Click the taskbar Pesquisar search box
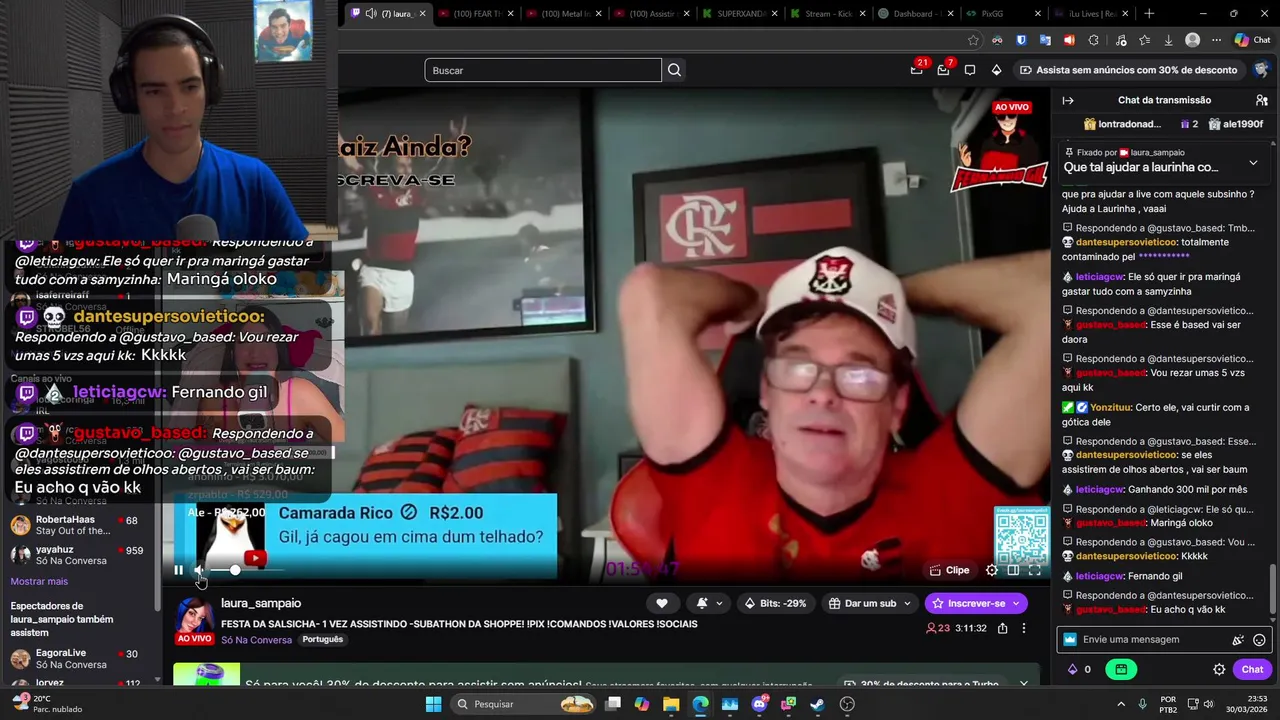Screen dimensions: 1280x720 coord(523,704)
